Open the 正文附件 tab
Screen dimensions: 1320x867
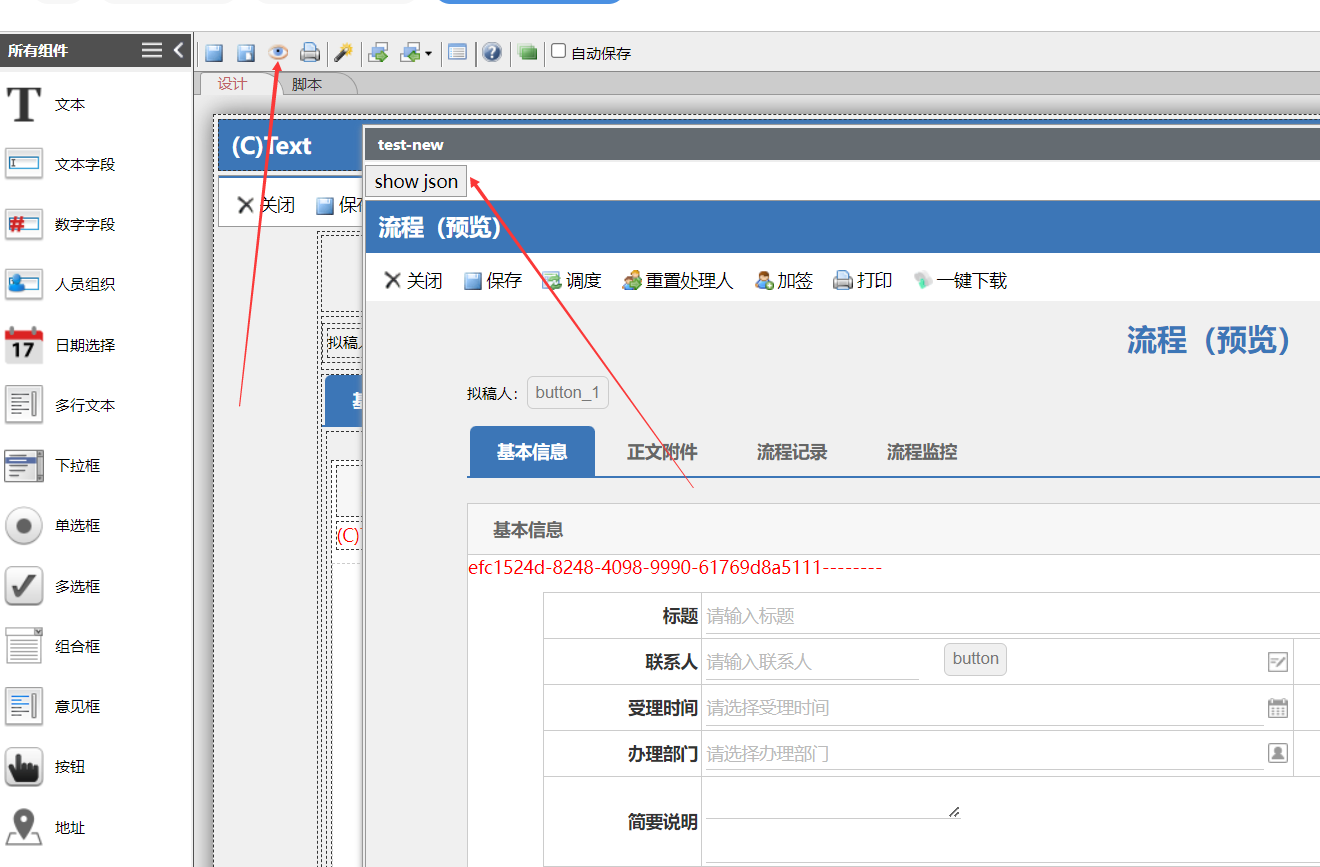pos(662,452)
